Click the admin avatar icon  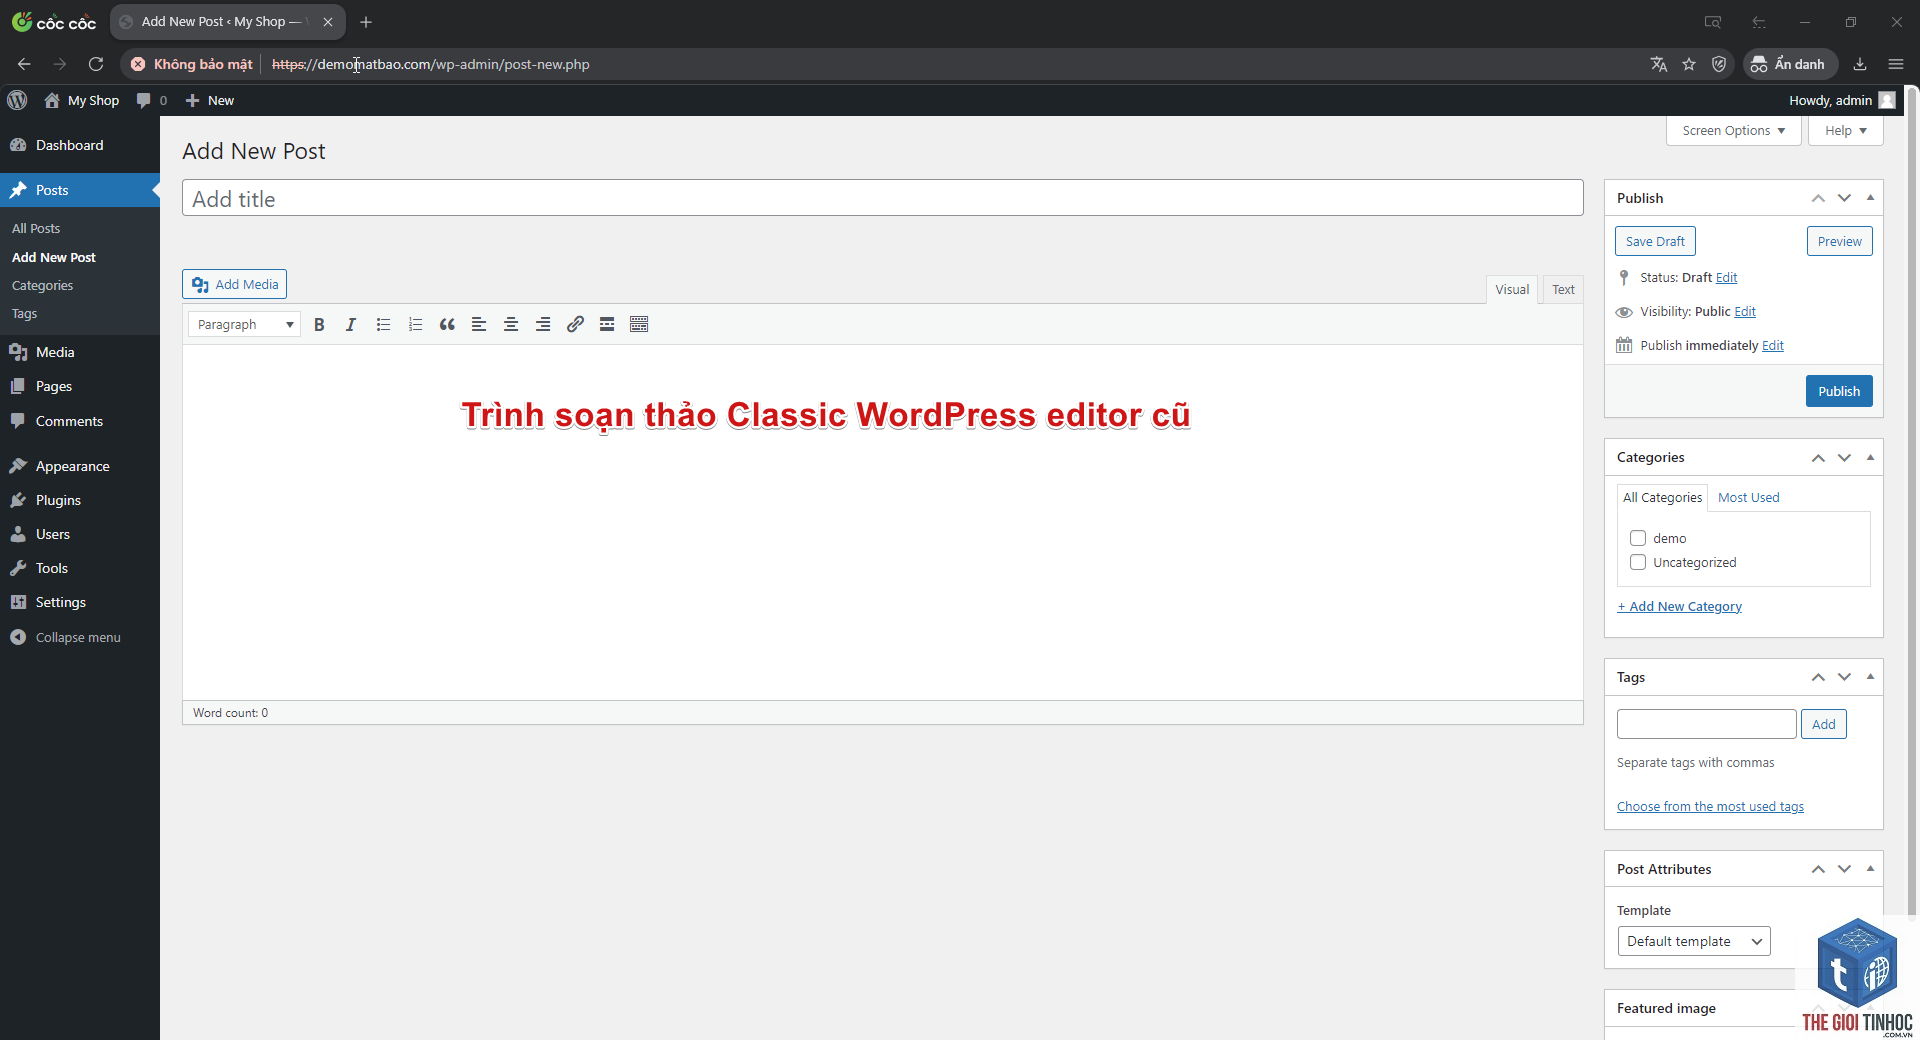[1887, 100]
